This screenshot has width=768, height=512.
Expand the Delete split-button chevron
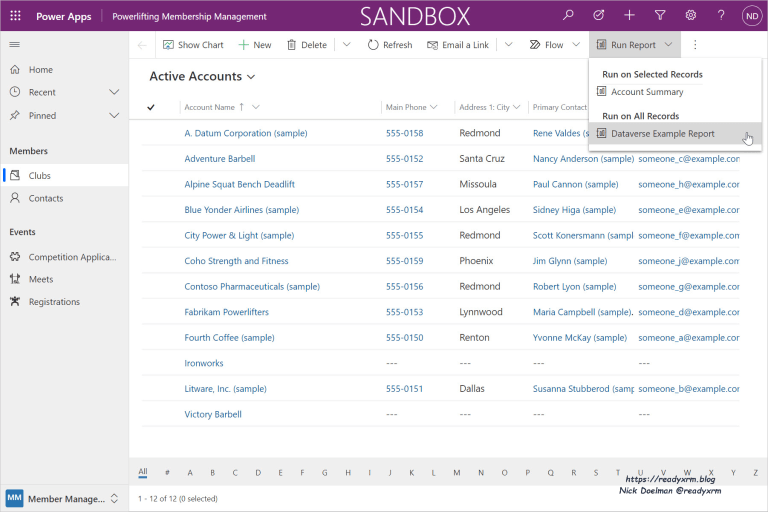pyautogui.click(x=347, y=45)
